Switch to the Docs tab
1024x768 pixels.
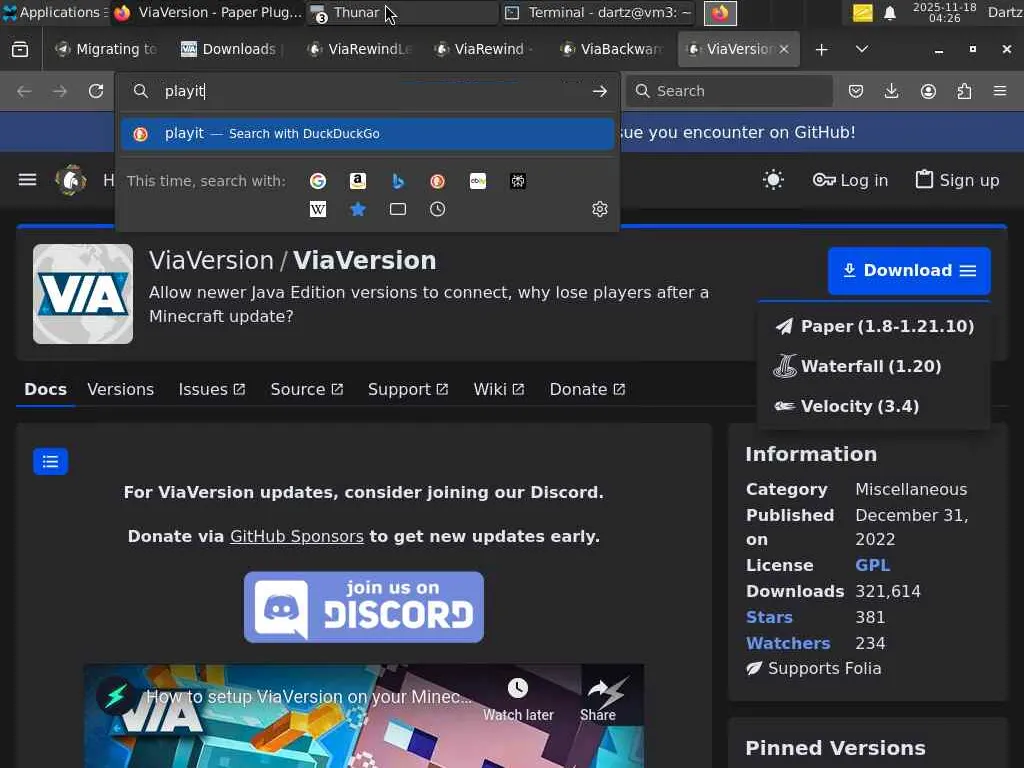(x=46, y=389)
